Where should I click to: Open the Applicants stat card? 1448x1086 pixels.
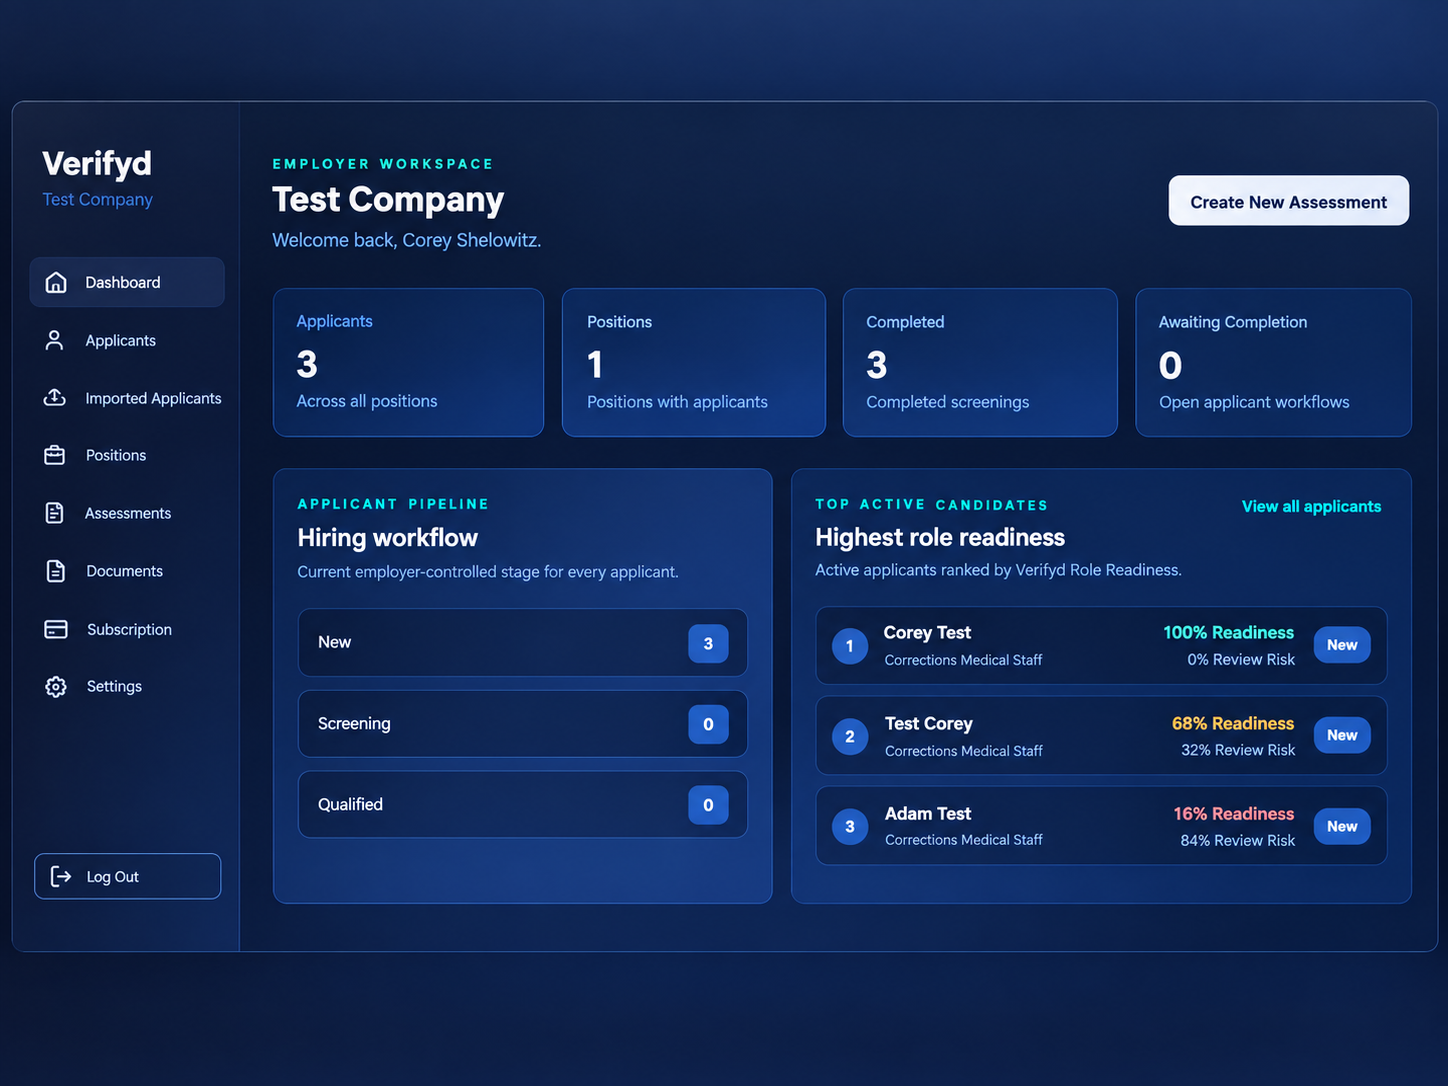click(x=408, y=362)
